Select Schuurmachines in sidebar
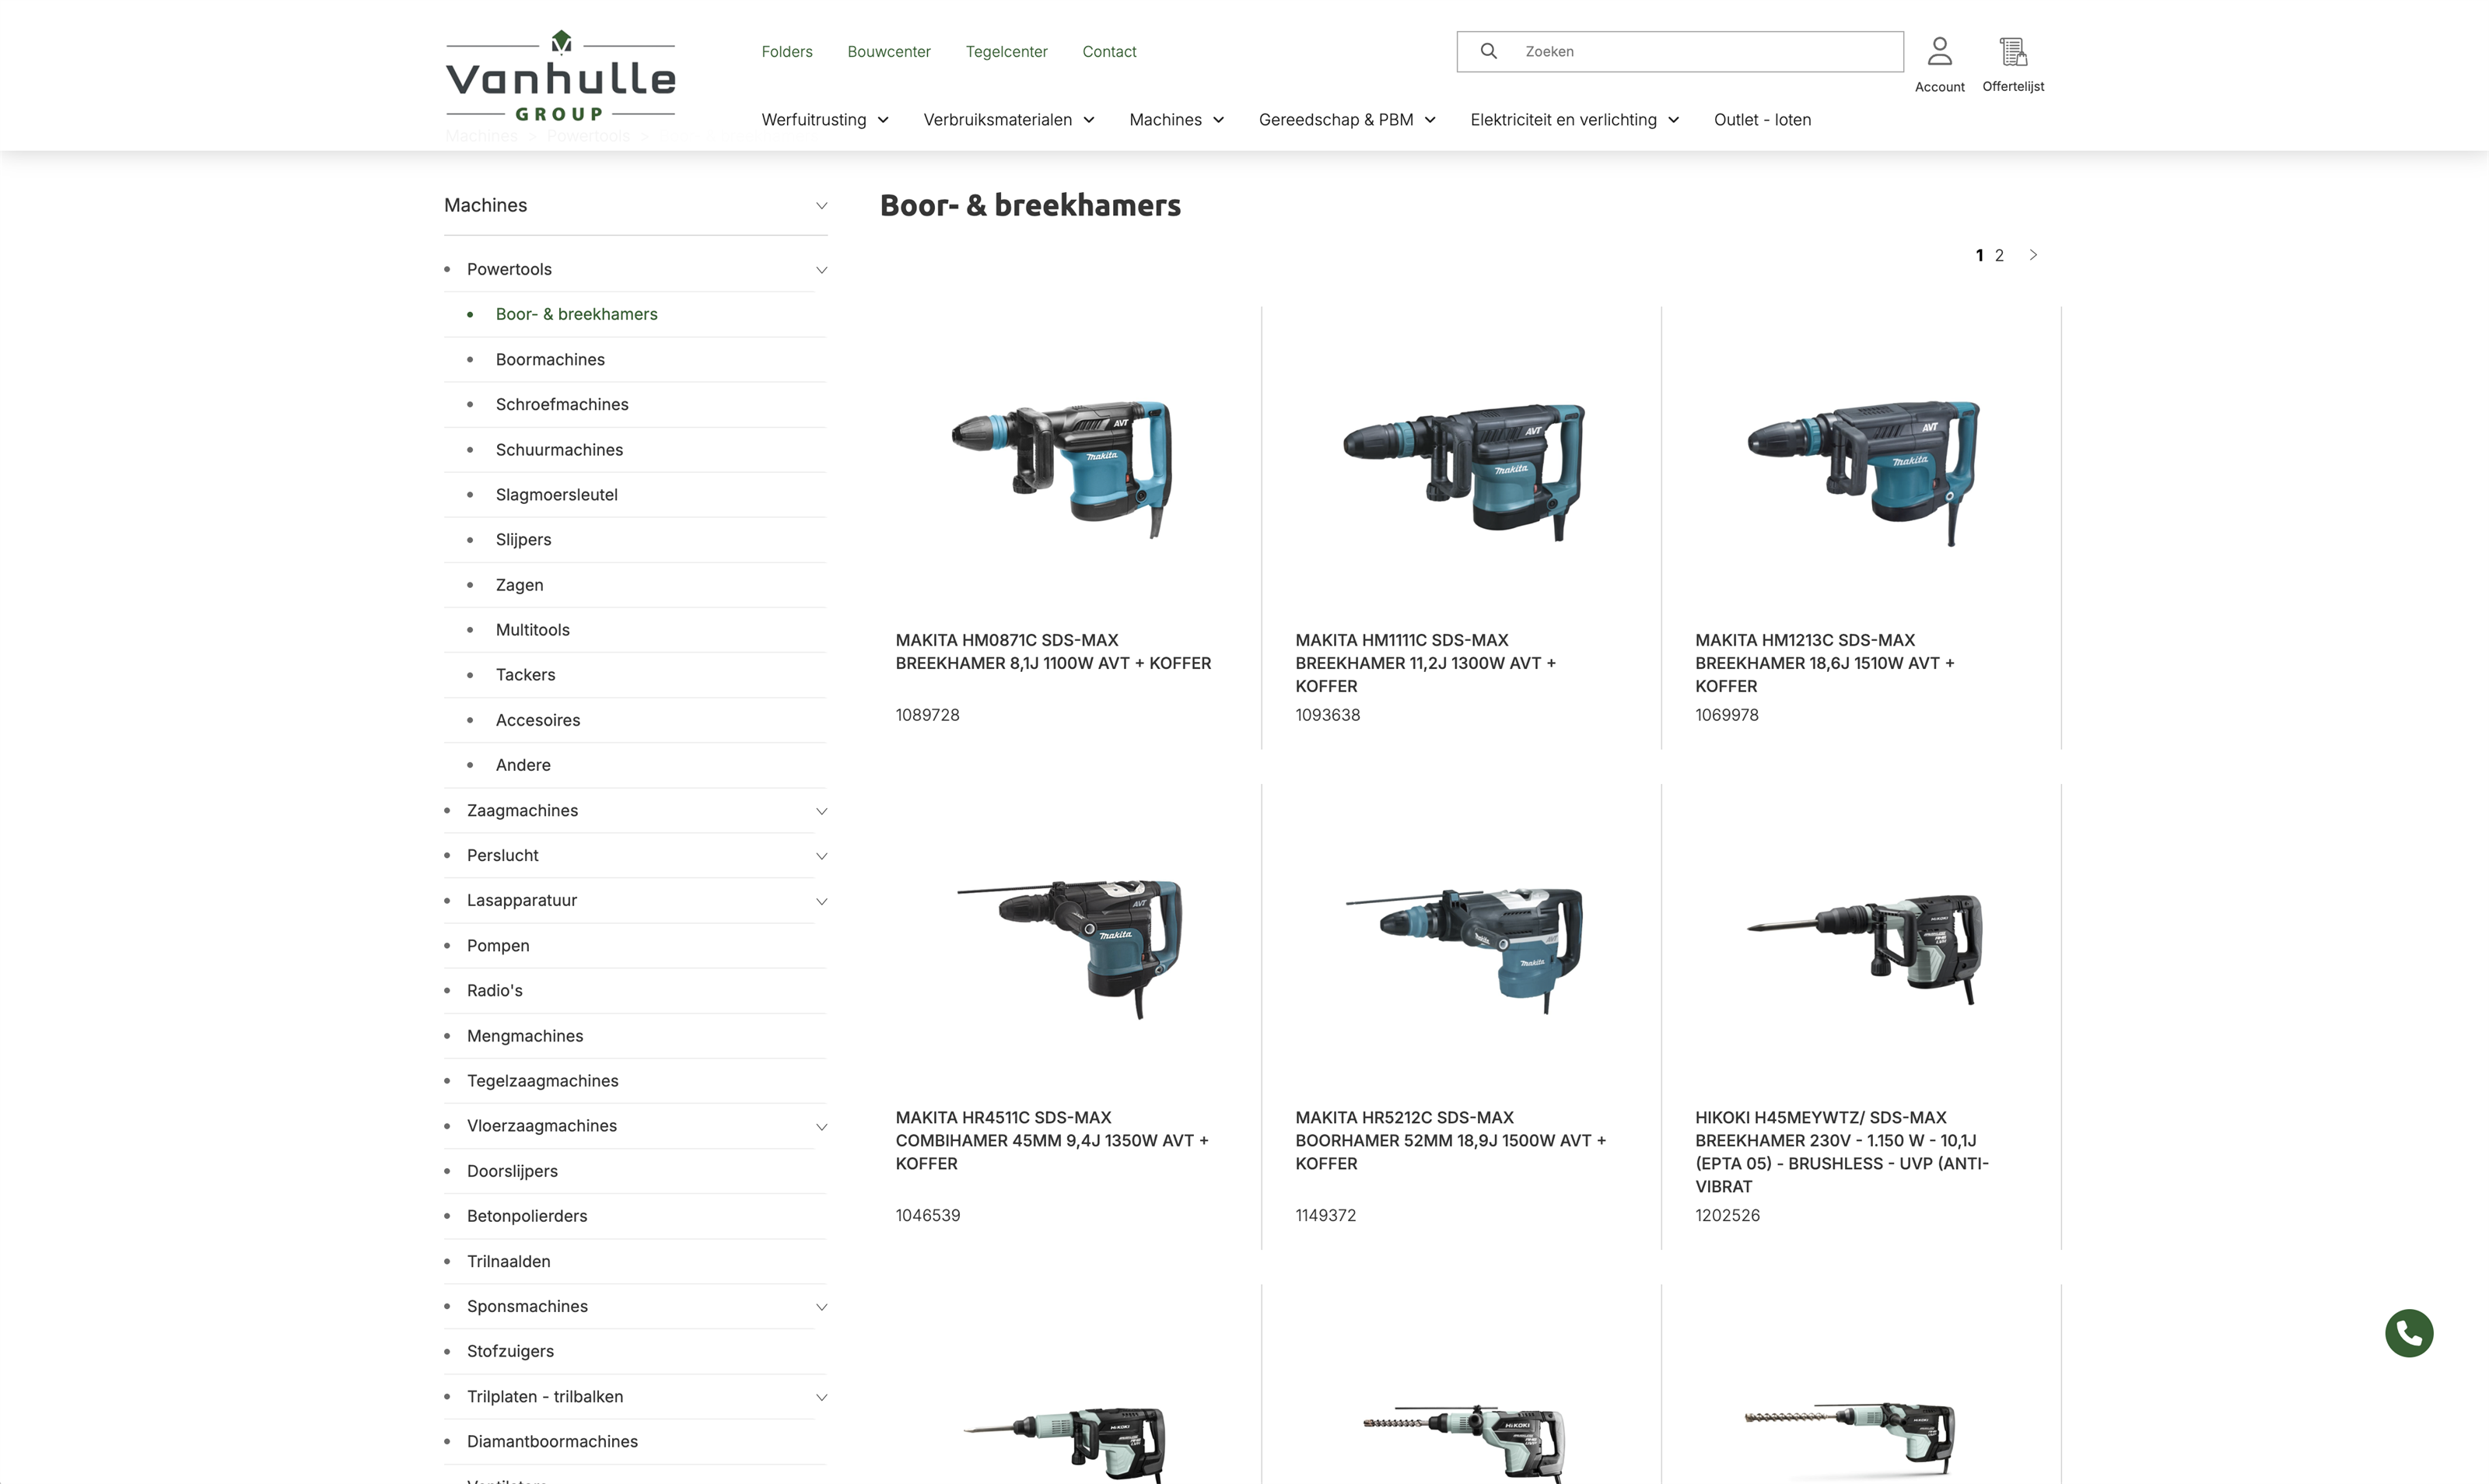2489x1484 pixels. (x=559, y=450)
